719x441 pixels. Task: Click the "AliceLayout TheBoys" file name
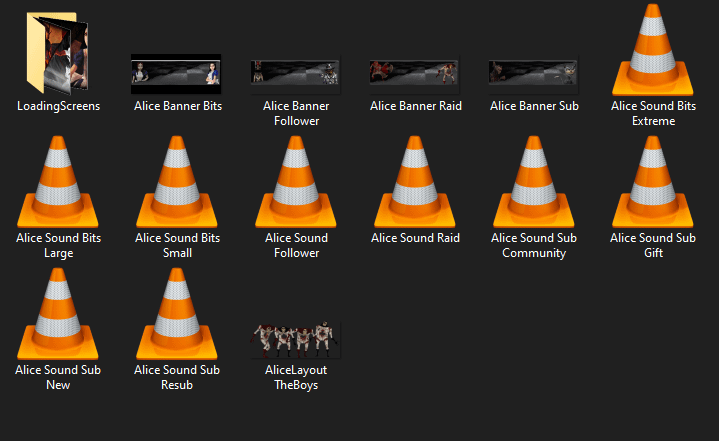(x=296, y=377)
